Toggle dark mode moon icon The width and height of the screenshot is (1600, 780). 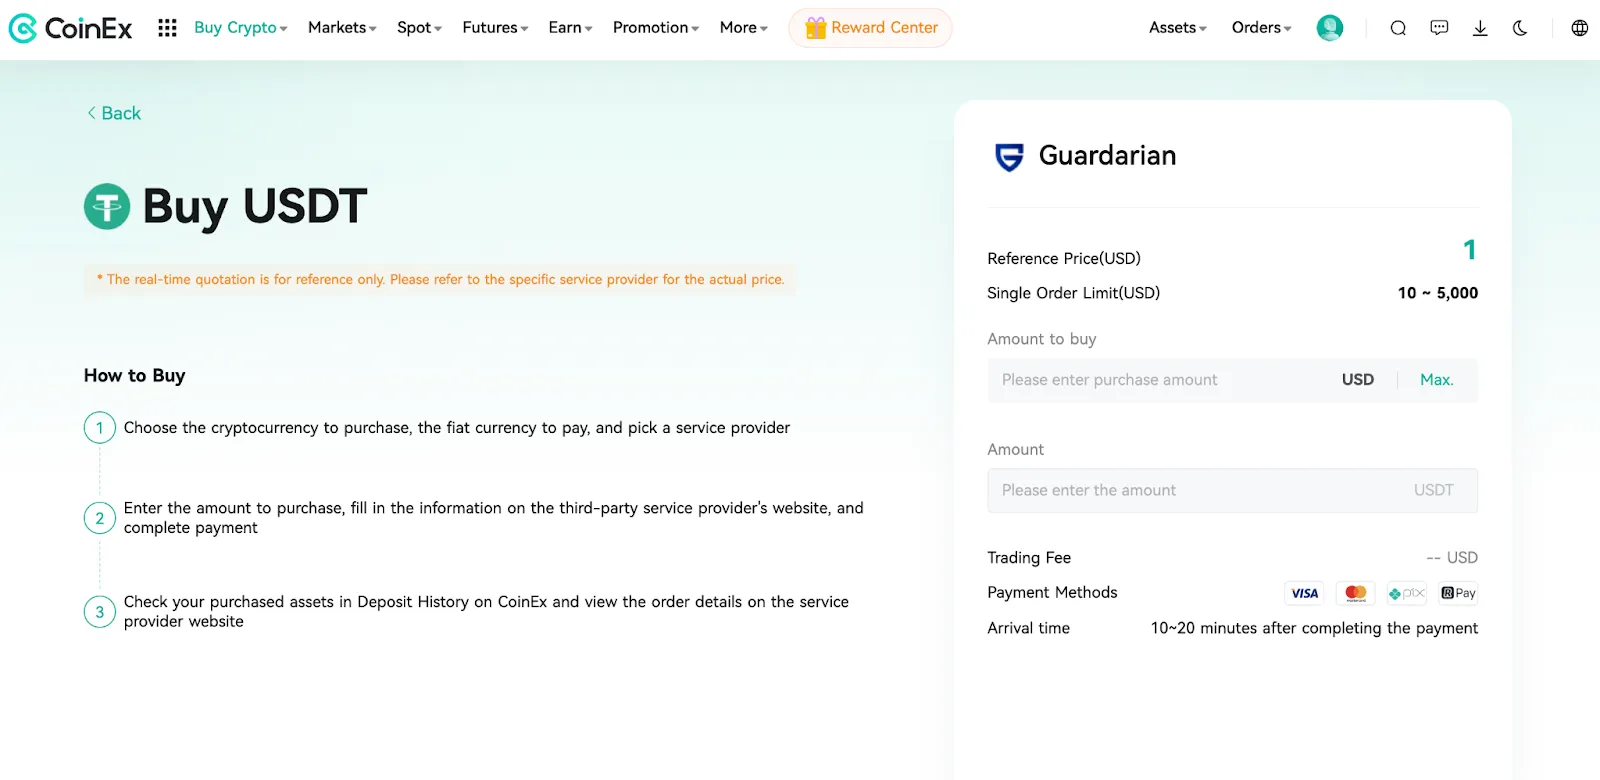[x=1520, y=28]
